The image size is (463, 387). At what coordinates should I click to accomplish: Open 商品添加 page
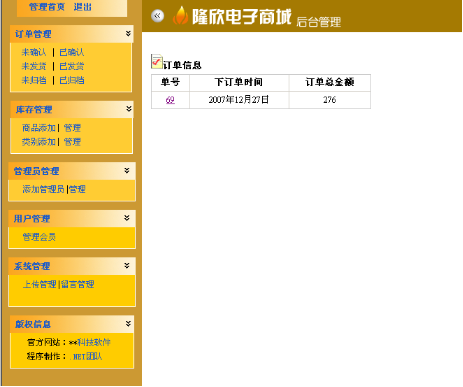pos(39,128)
